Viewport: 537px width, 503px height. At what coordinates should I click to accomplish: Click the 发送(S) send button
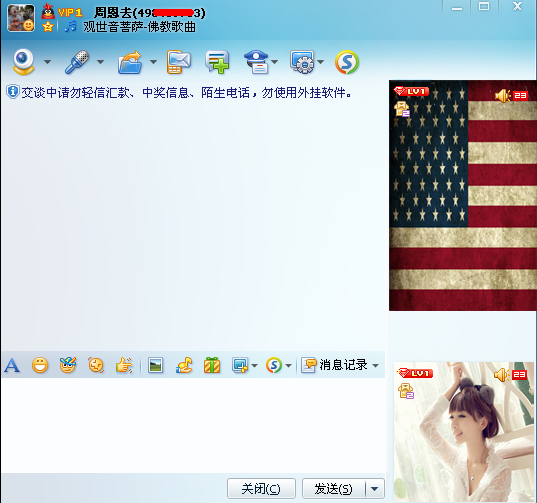pyautogui.click(x=333, y=489)
